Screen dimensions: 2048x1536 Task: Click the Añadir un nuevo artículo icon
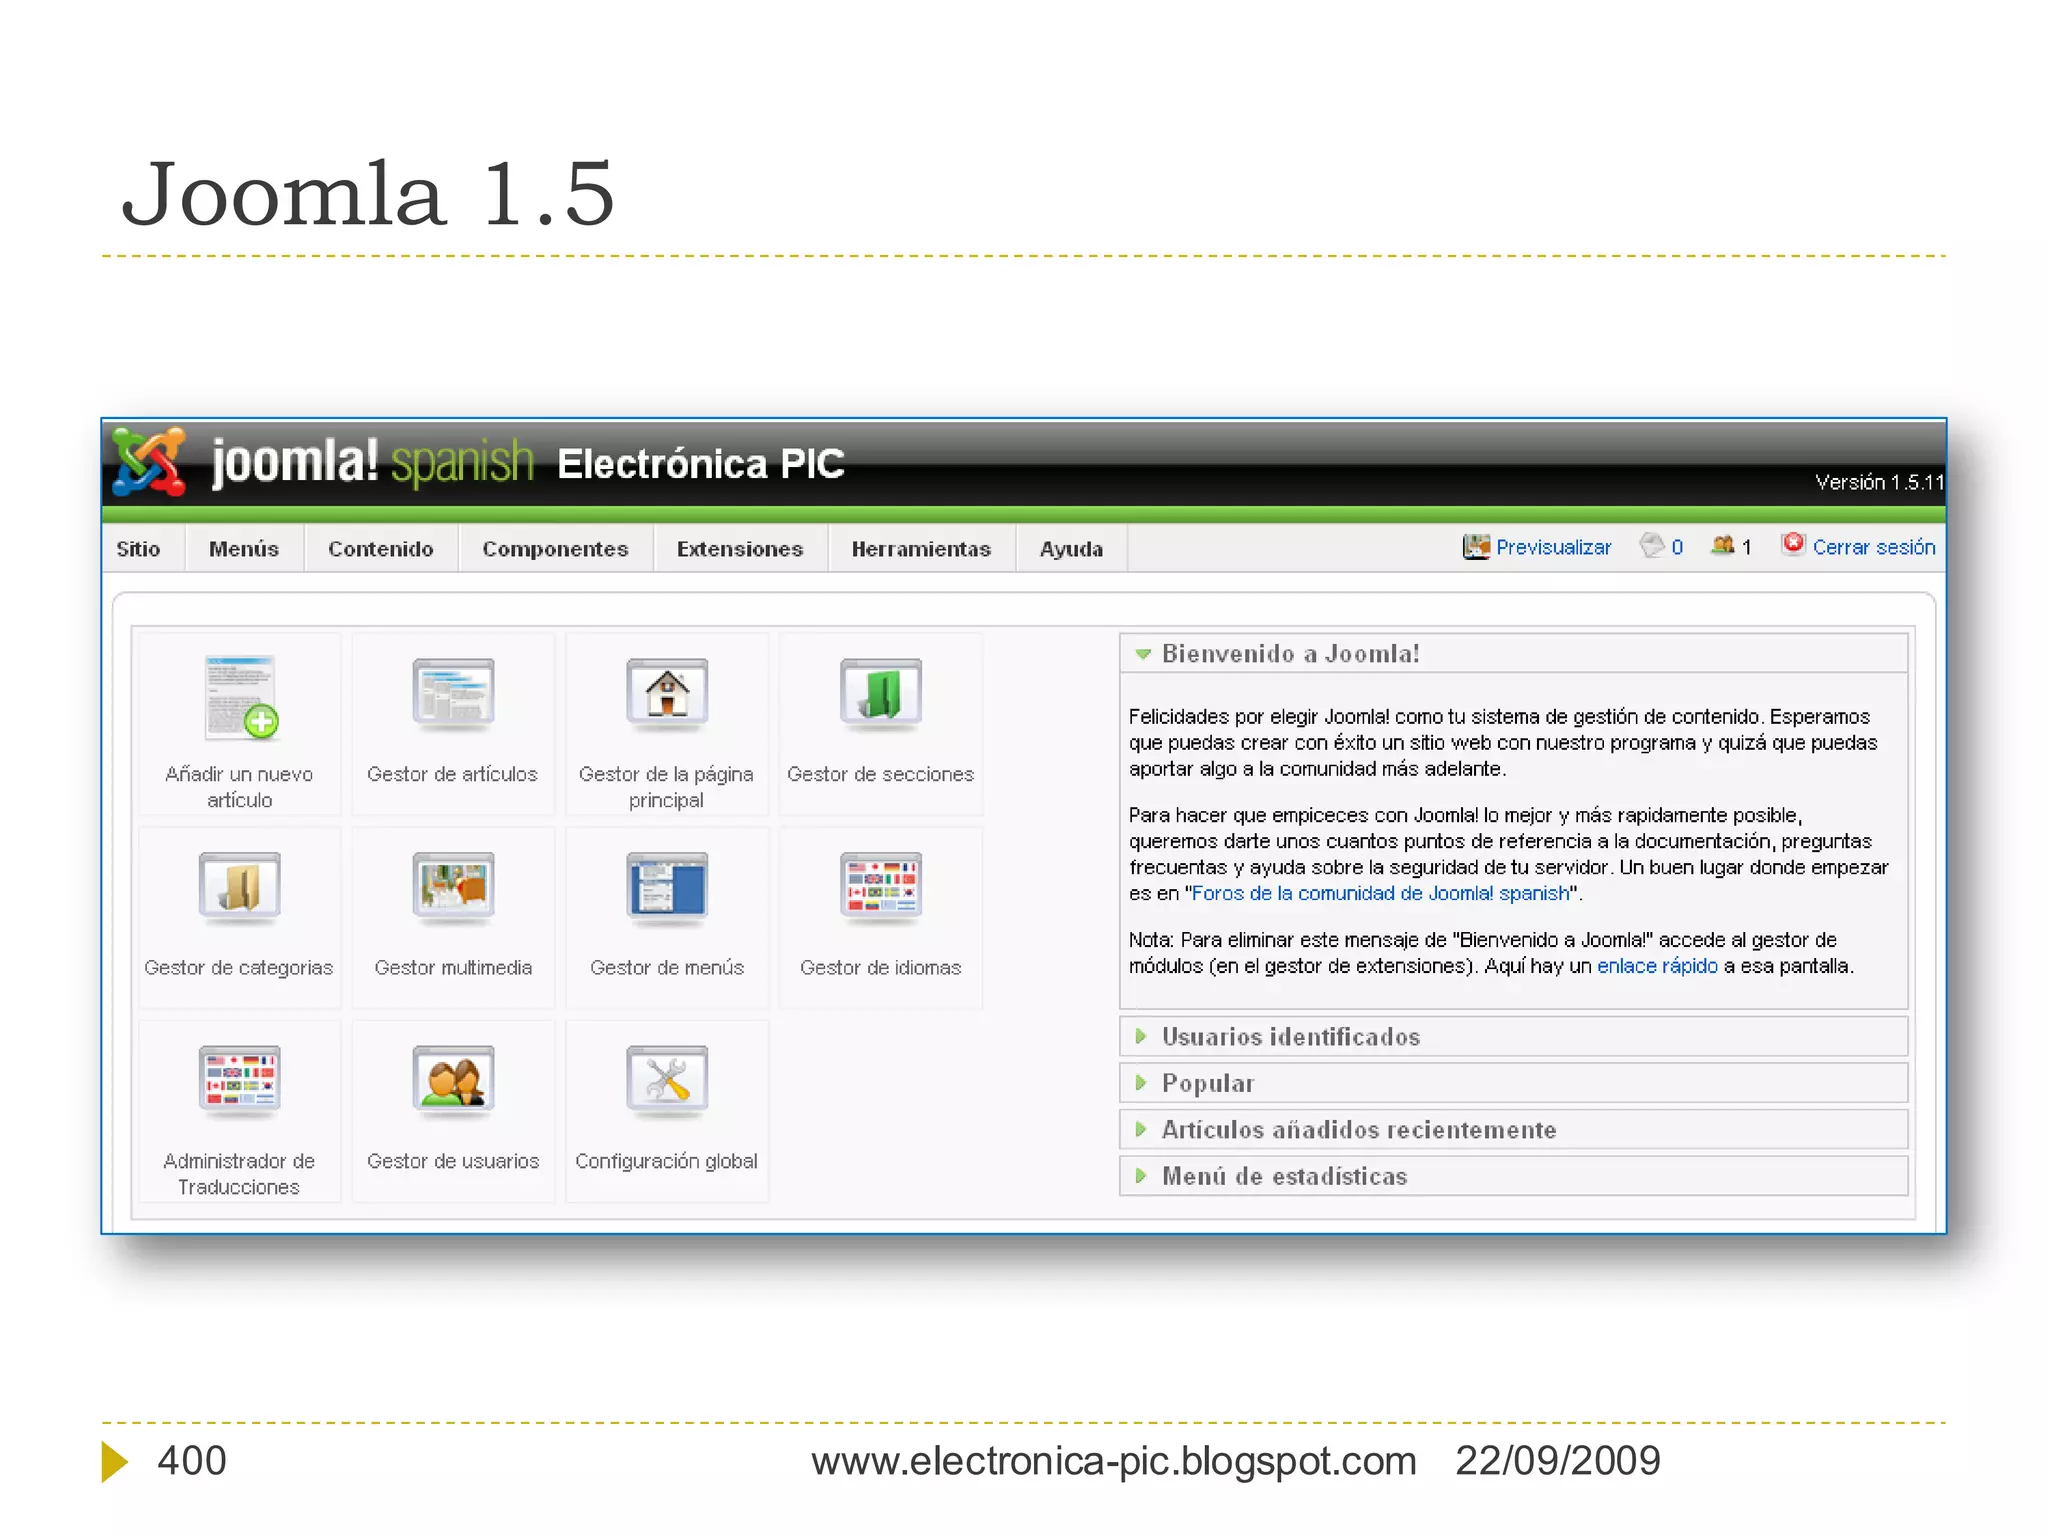pos(240,698)
